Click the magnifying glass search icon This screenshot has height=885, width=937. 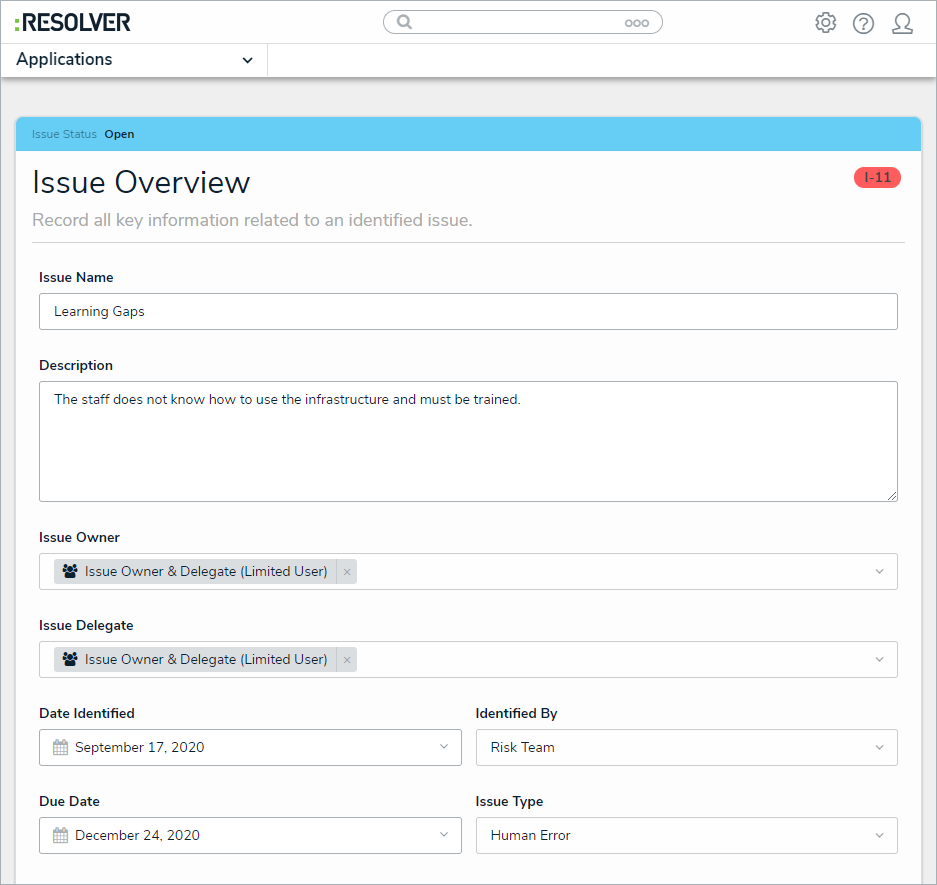[x=404, y=22]
